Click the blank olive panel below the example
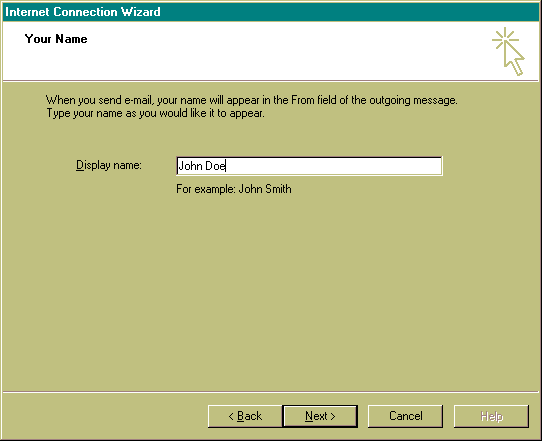Screen dimensions: 542x441 [271, 294]
